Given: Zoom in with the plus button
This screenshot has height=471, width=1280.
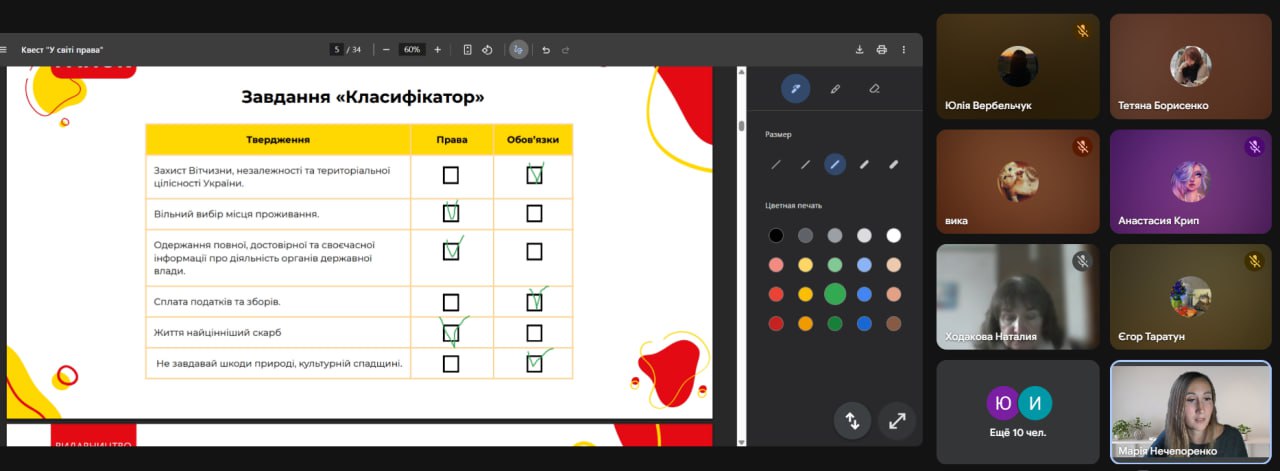Looking at the screenshot, I should tap(436, 49).
